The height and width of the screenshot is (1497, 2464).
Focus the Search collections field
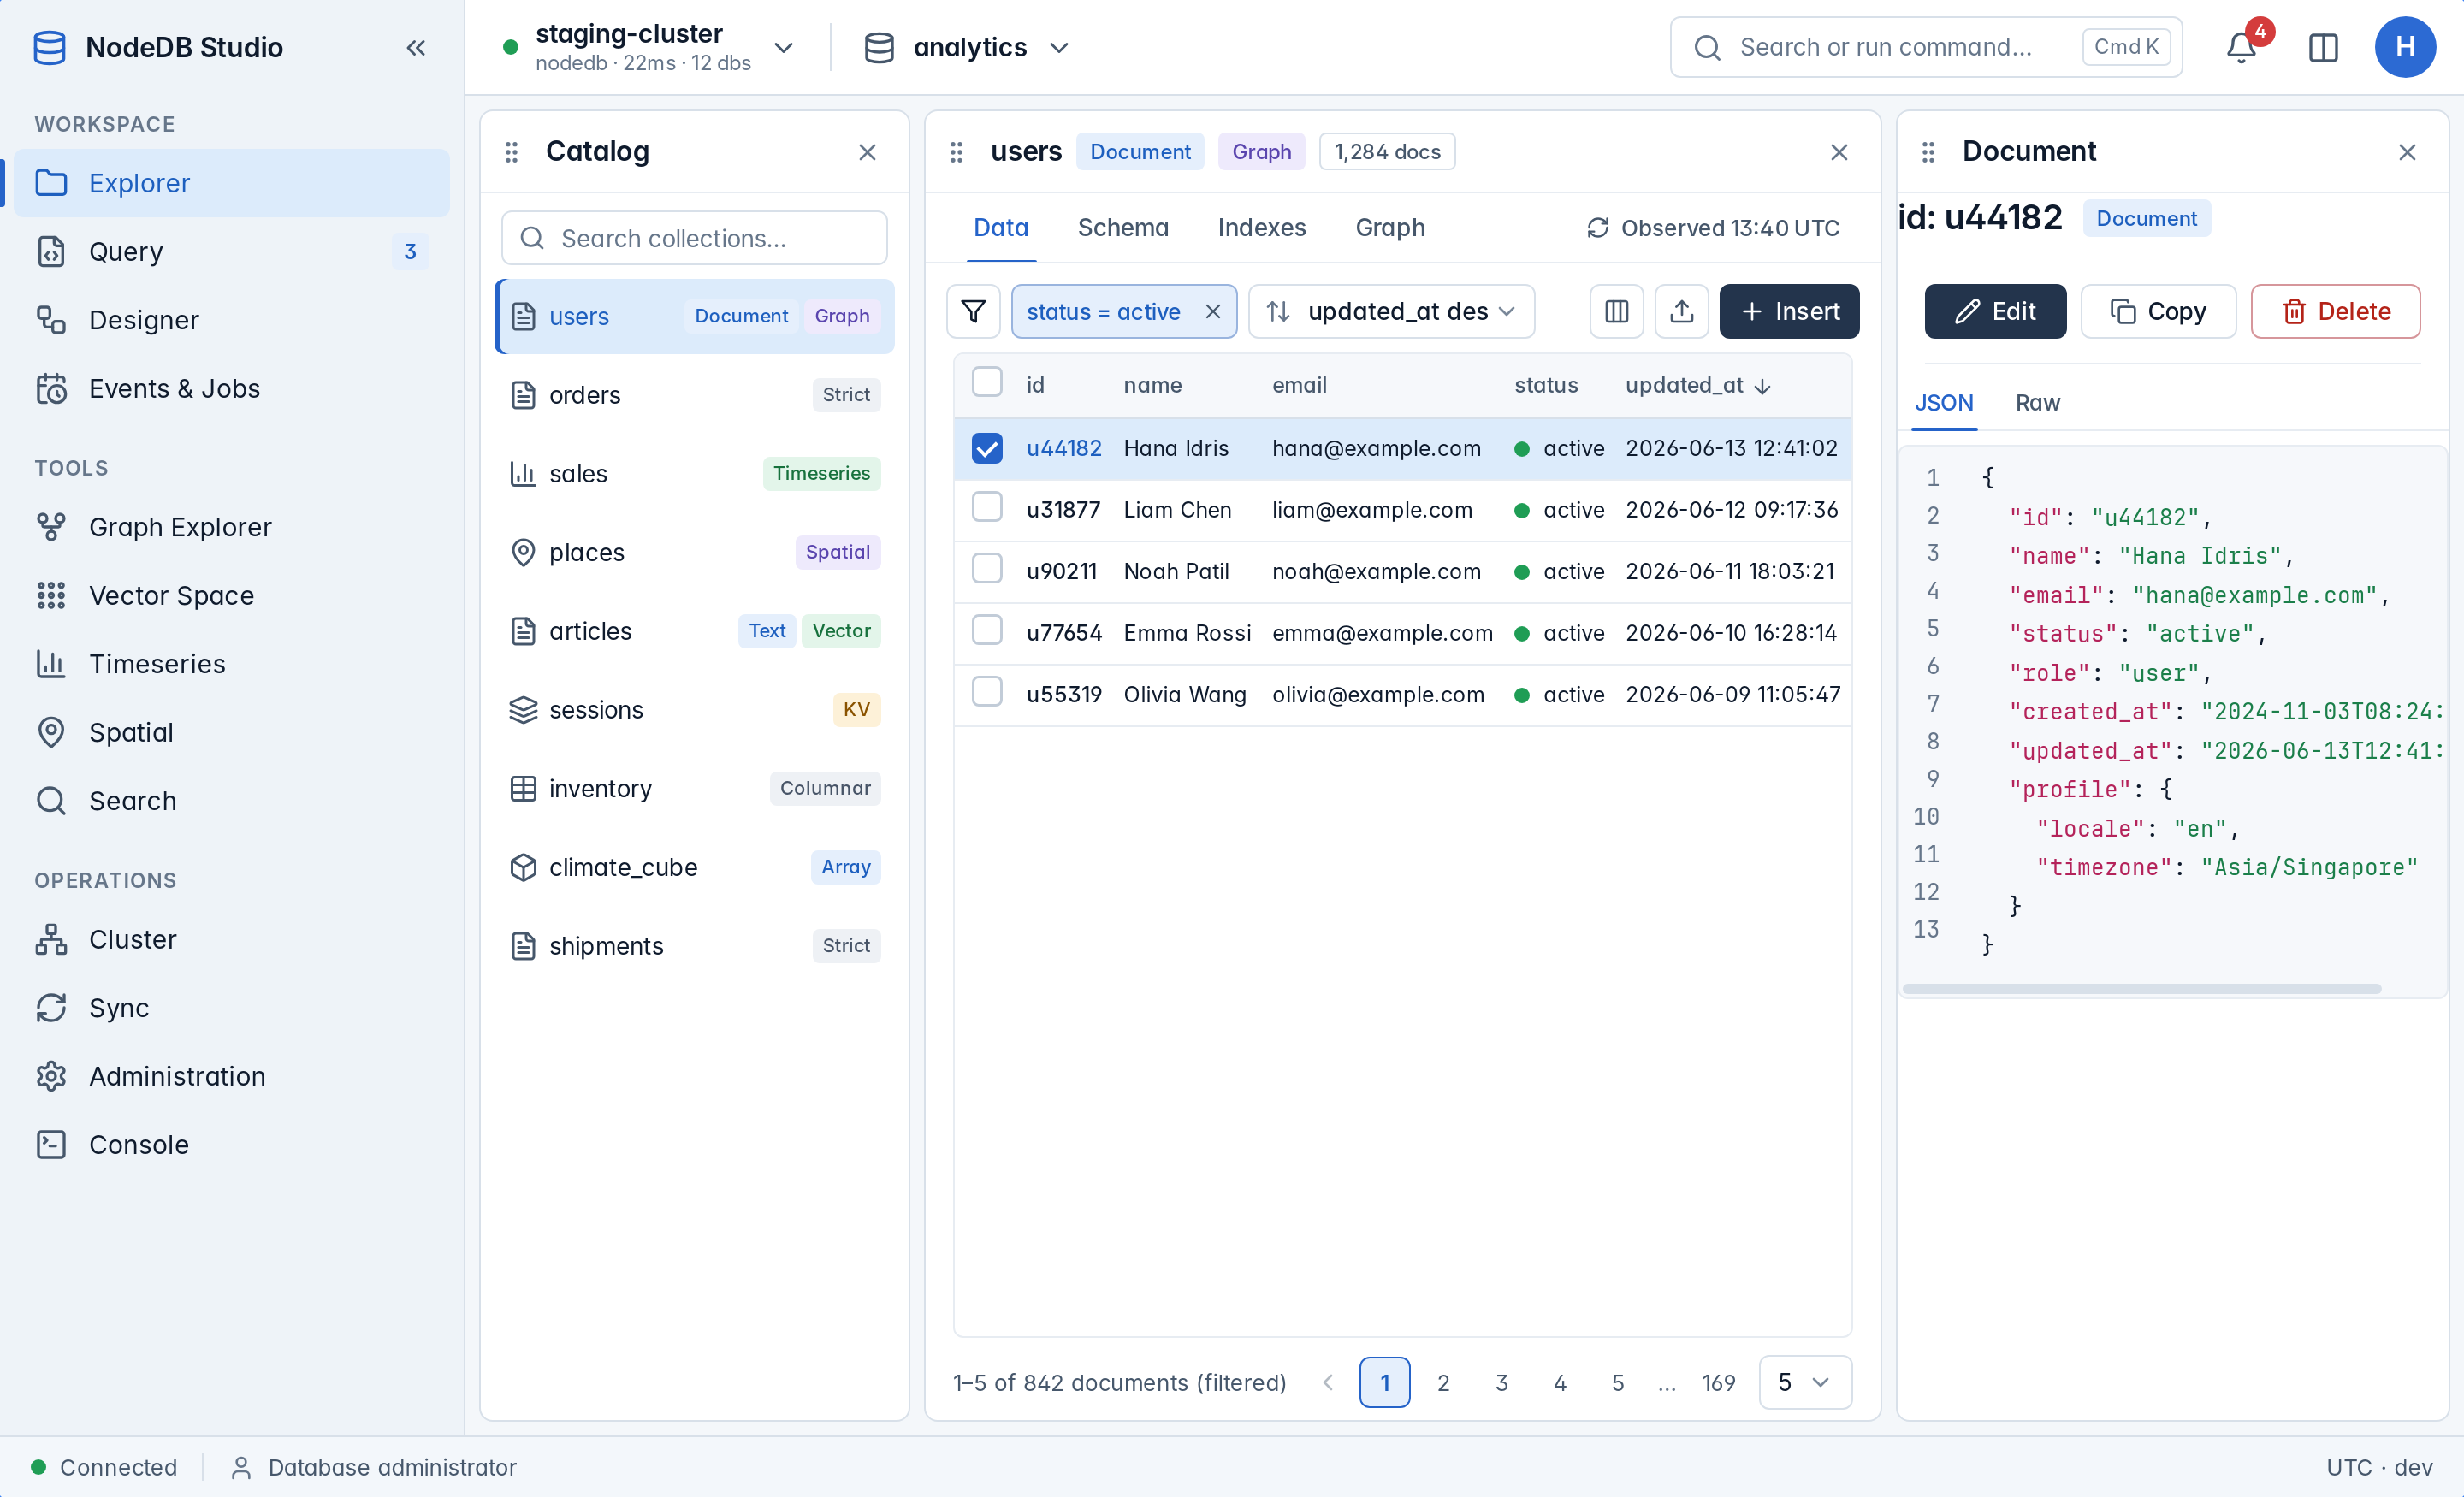[694, 238]
